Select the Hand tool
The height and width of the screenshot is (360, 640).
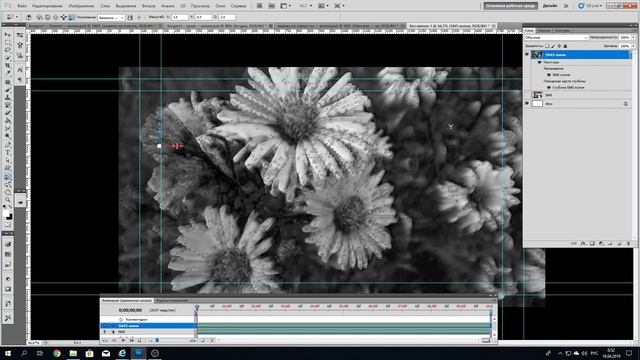[8, 191]
